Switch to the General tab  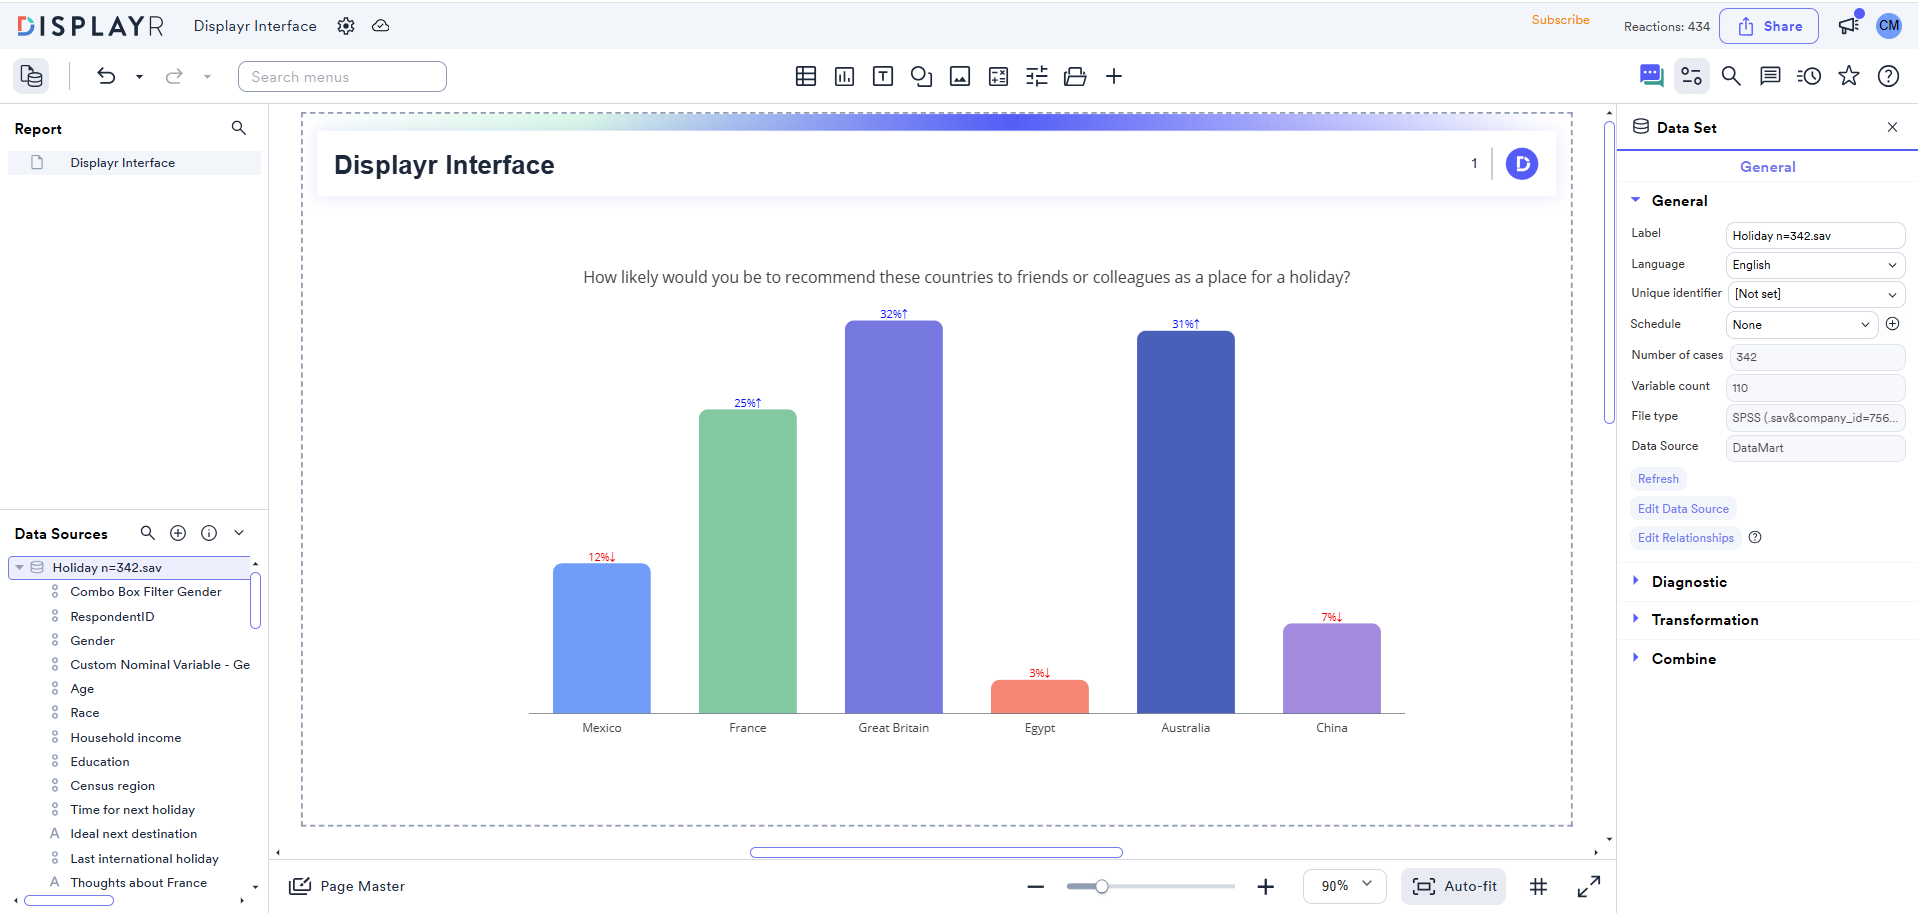[x=1767, y=167]
